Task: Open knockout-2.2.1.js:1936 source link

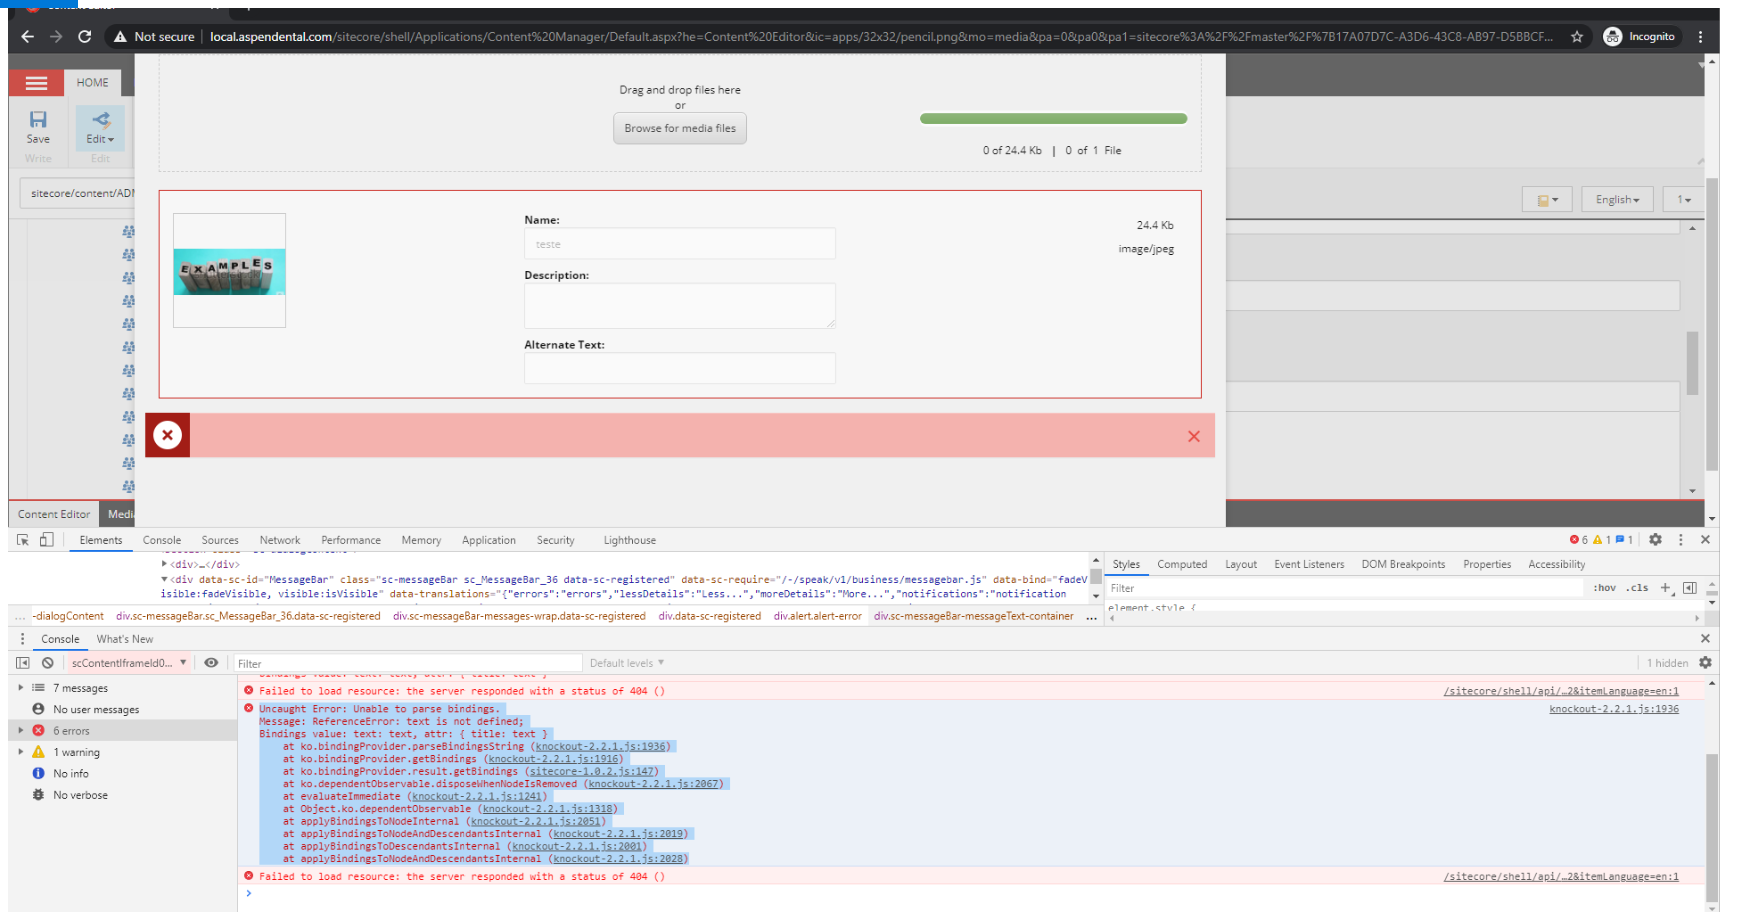Action: click(1613, 709)
